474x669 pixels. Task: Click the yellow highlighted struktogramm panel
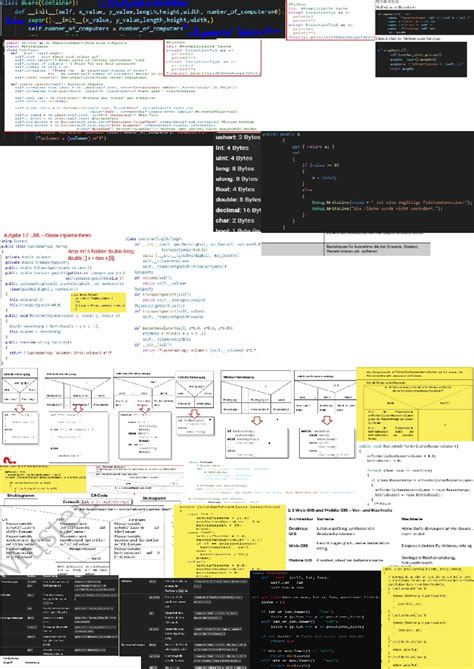point(415,404)
